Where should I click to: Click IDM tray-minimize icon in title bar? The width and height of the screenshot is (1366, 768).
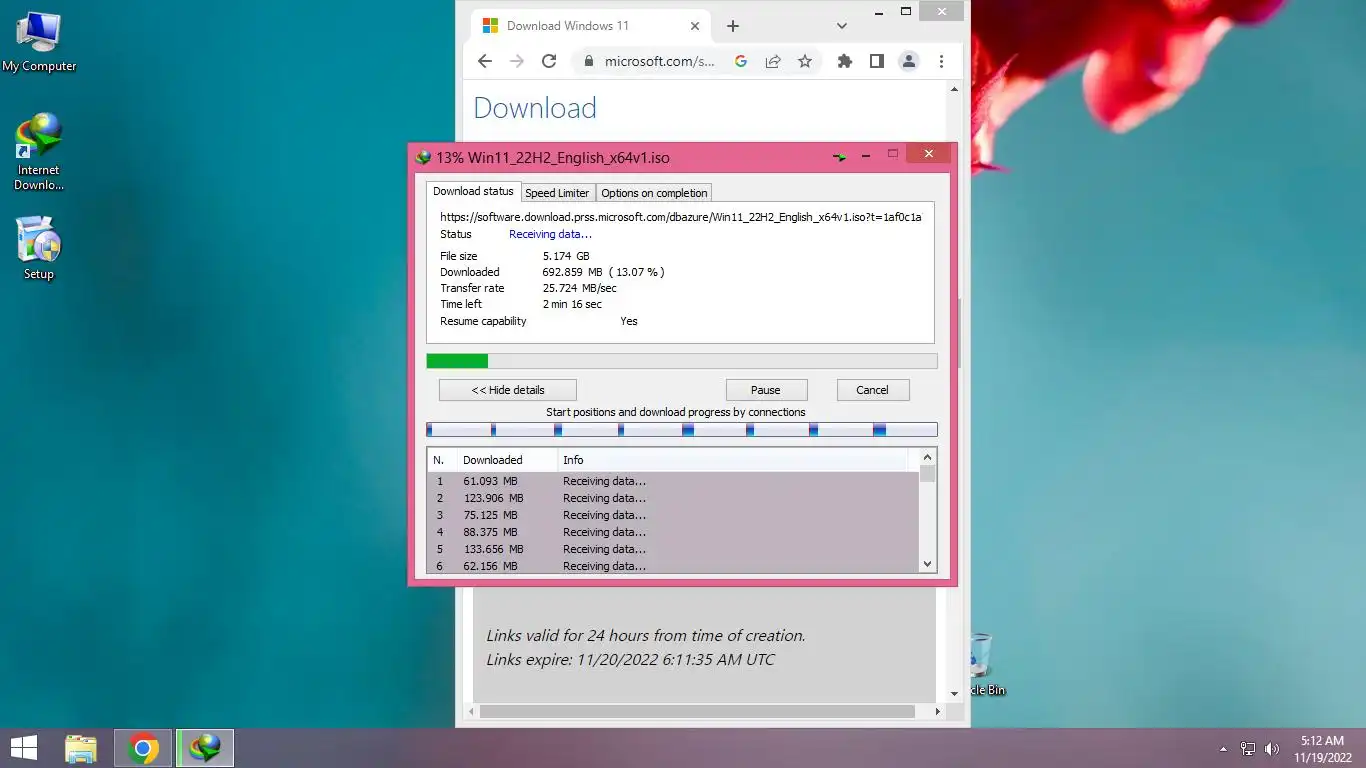click(x=841, y=156)
